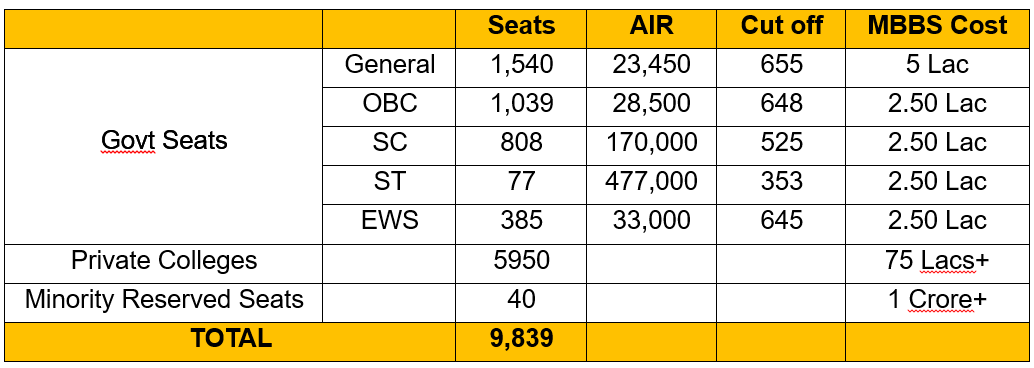Click the 1 Crore+ cost cell
Screen dimensions: 1034x368
[x=936, y=299]
